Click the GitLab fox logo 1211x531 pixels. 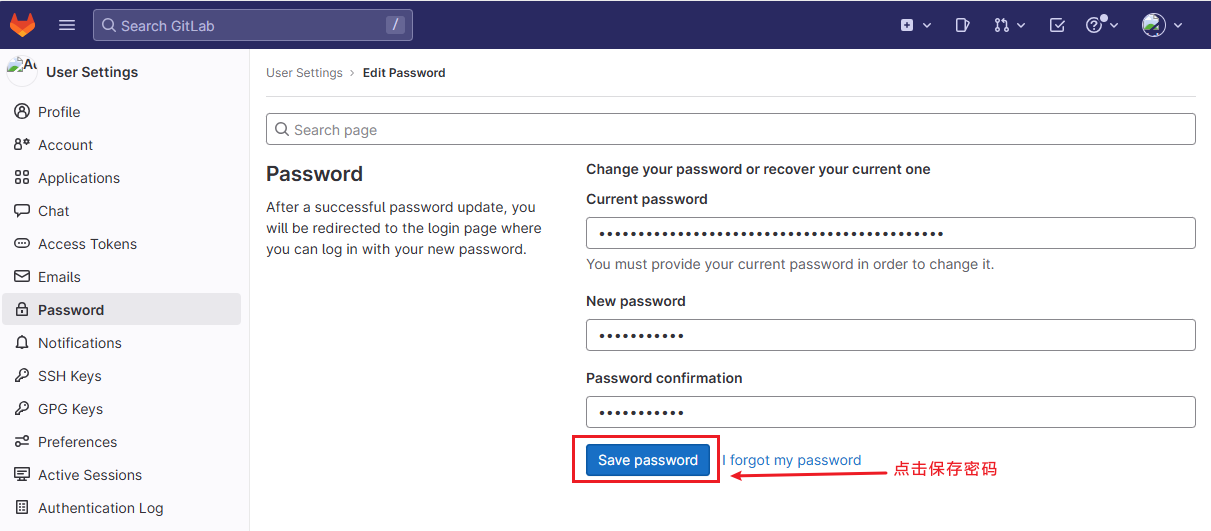22,25
